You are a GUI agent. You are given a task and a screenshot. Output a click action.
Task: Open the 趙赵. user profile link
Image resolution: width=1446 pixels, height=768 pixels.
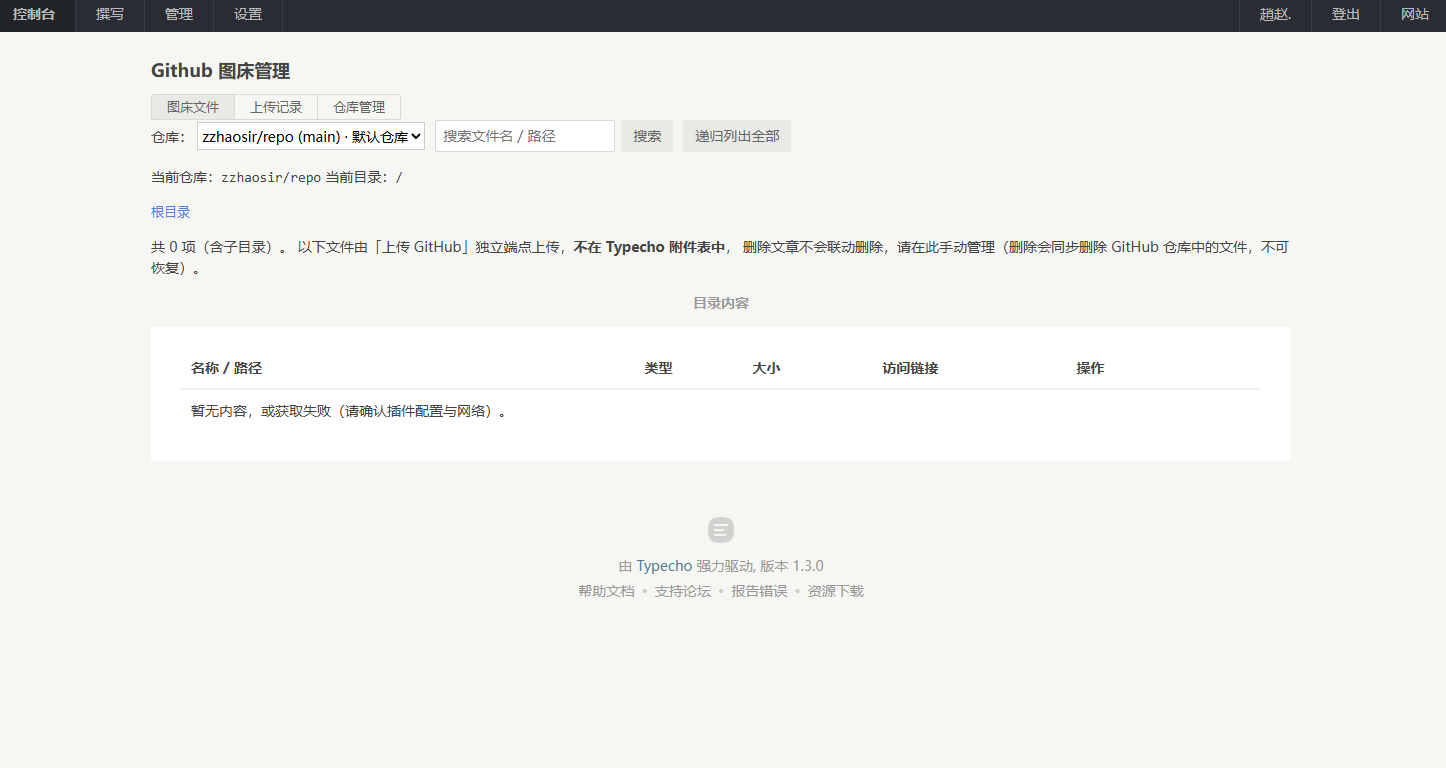[1275, 15]
